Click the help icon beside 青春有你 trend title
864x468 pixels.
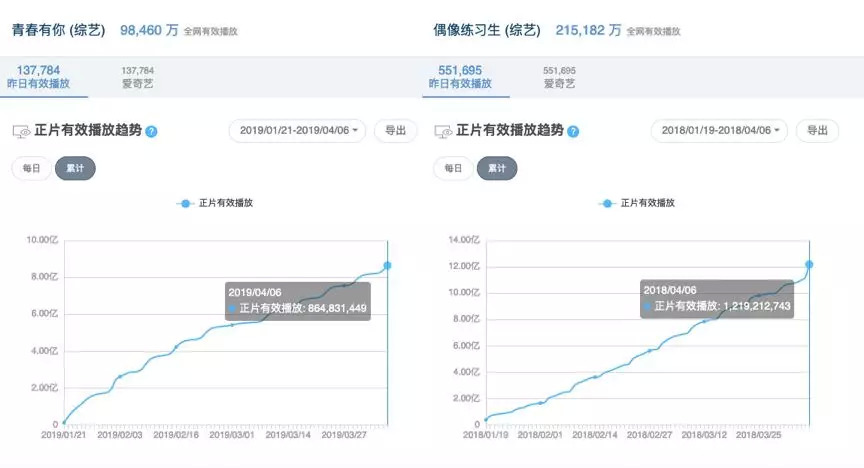(152, 131)
